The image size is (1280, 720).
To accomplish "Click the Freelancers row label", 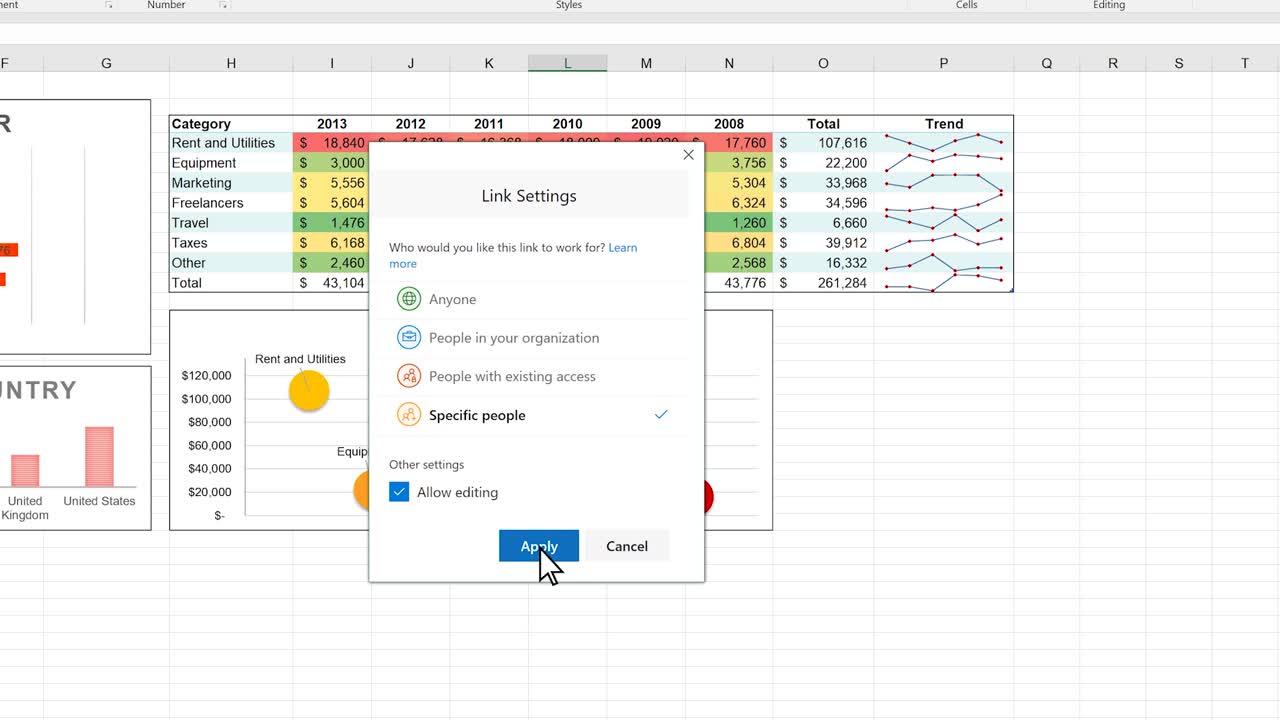I will [231, 203].
